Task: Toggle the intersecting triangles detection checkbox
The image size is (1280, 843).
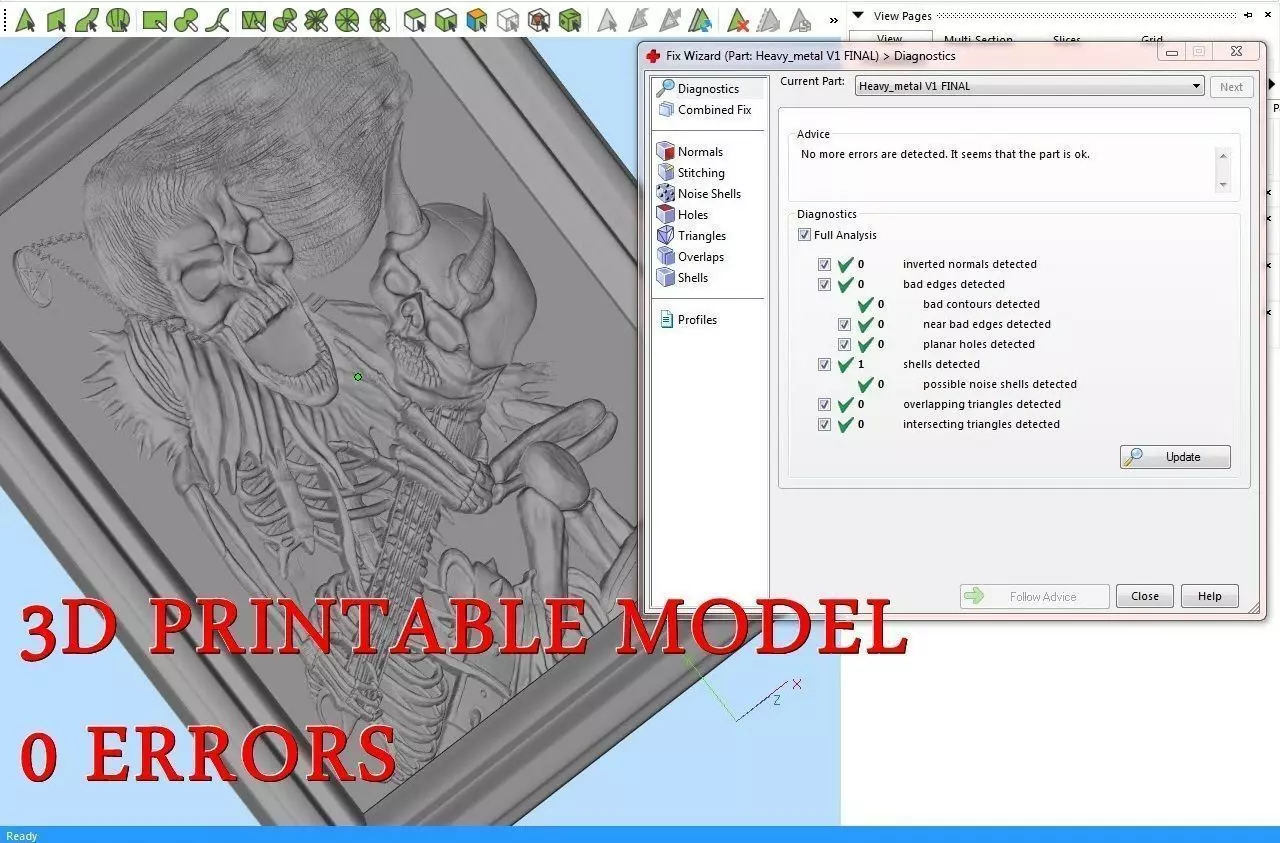Action: pyautogui.click(x=824, y=424)
